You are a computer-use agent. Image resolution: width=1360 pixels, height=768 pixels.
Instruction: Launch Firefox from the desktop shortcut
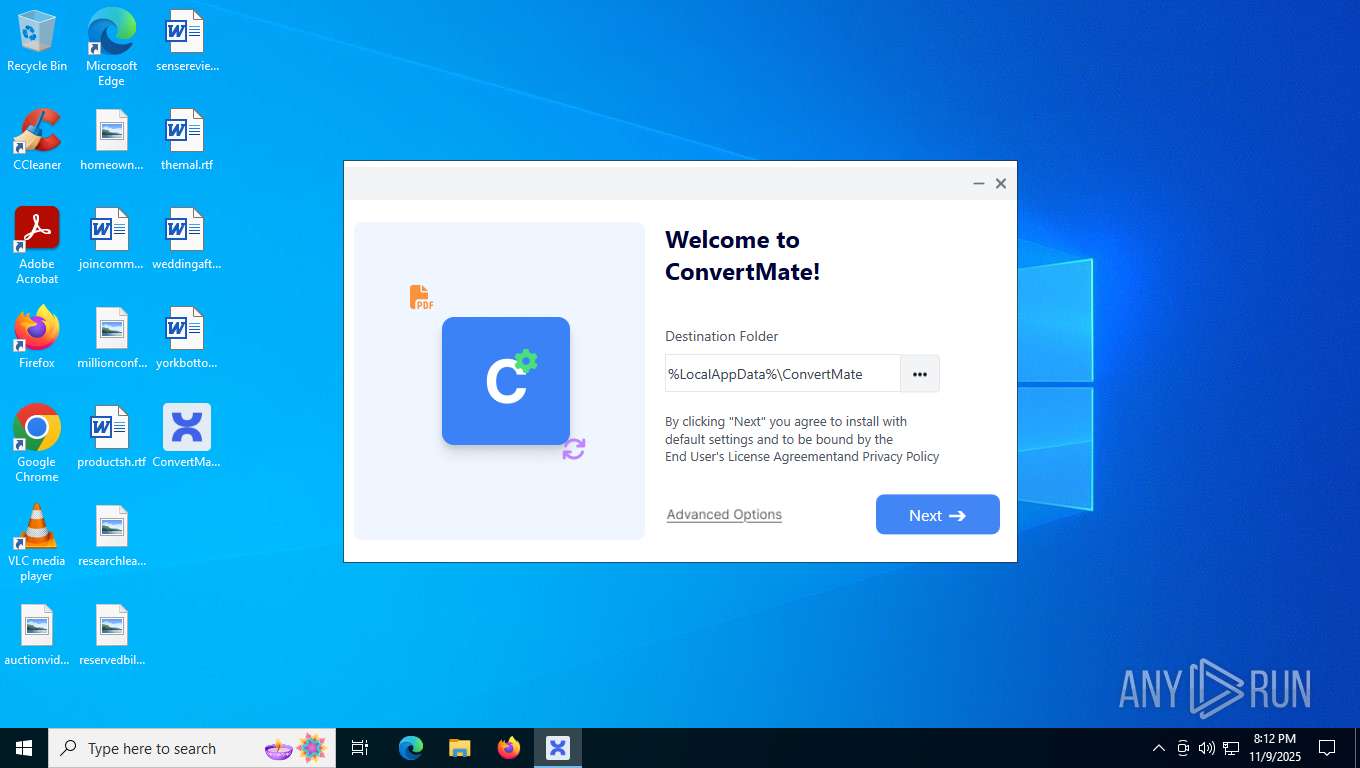(x=37, y=338)
